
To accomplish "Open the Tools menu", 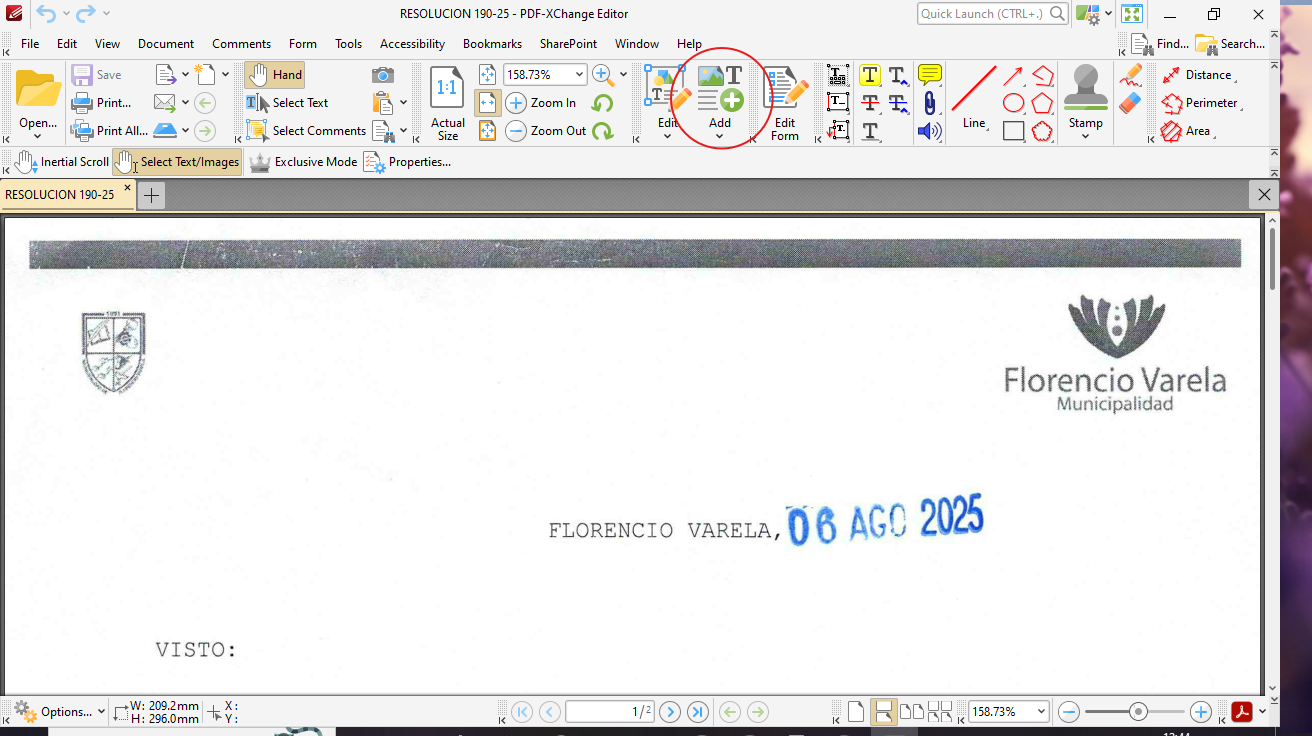I will pyautogui.click(x=348, y=43).
